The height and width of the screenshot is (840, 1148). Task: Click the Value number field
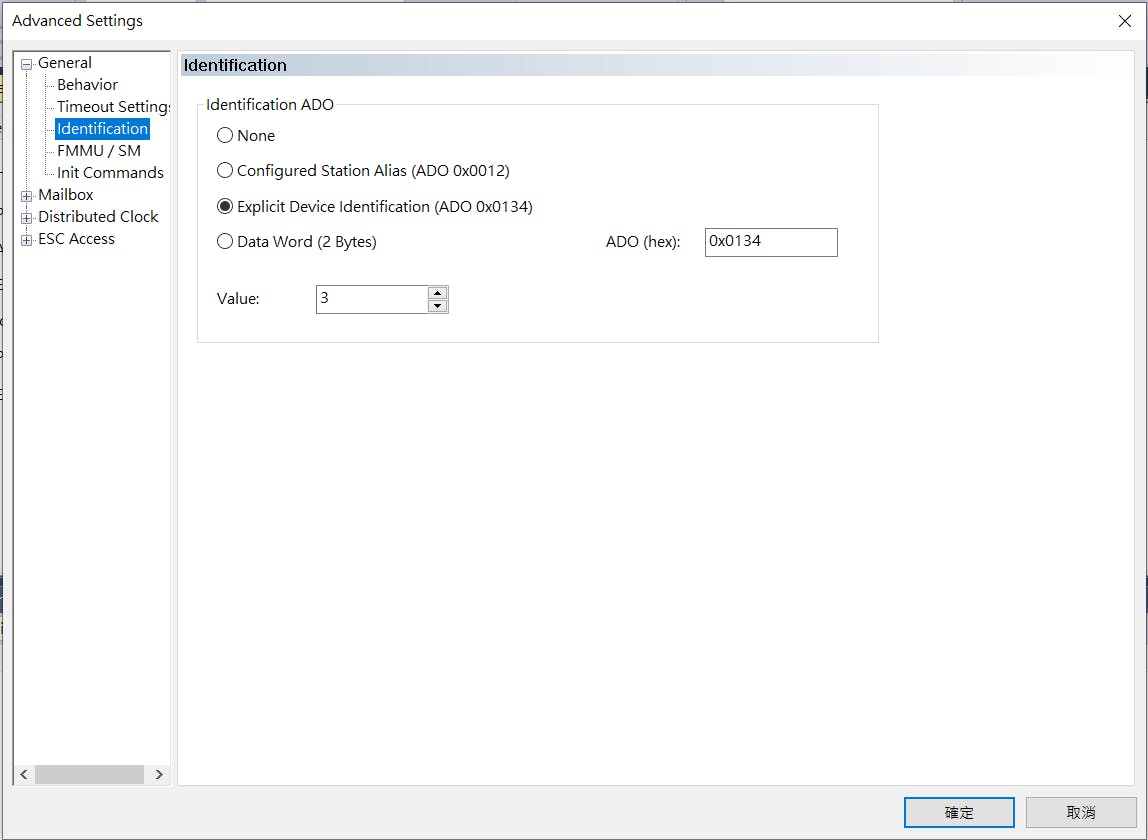(x=371, y=299)
